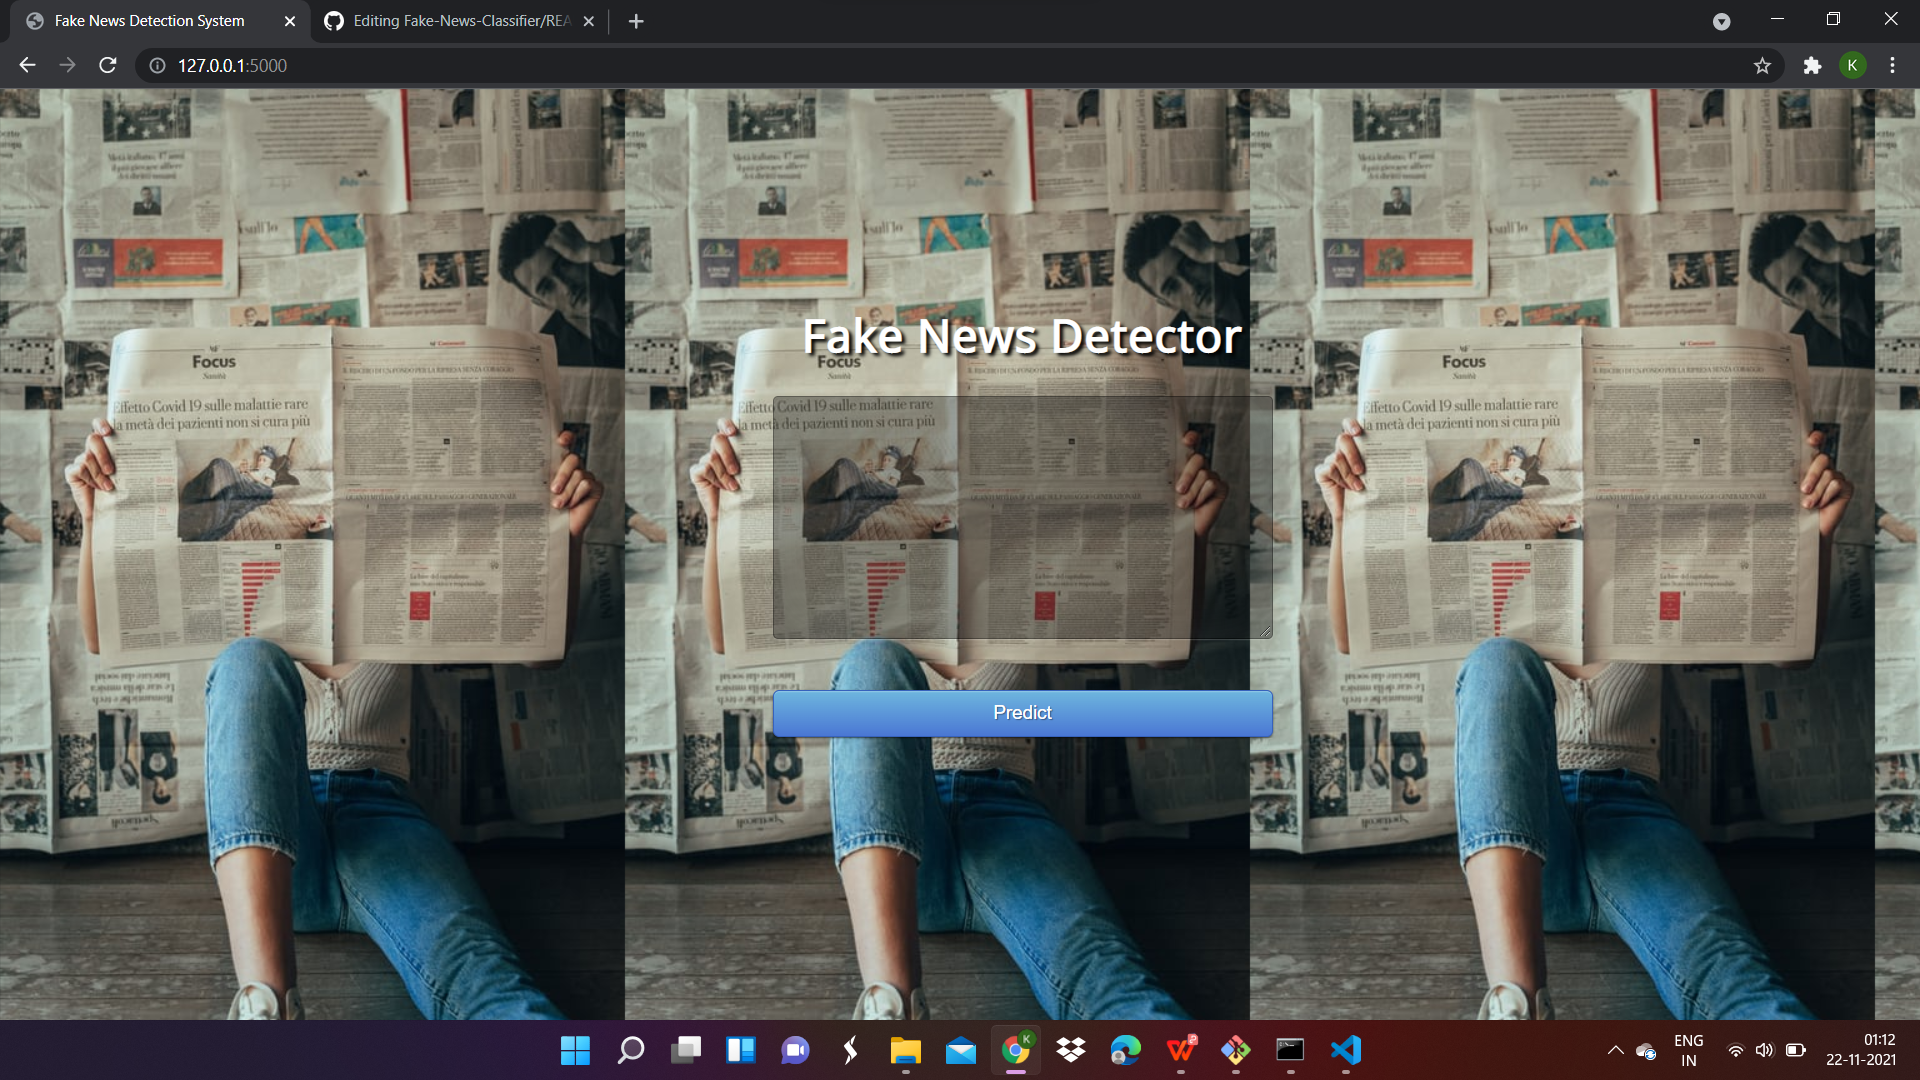1920x1080 pixels.
Task: Open the Chrome three-dot menu
Action: pos(1892,65)
